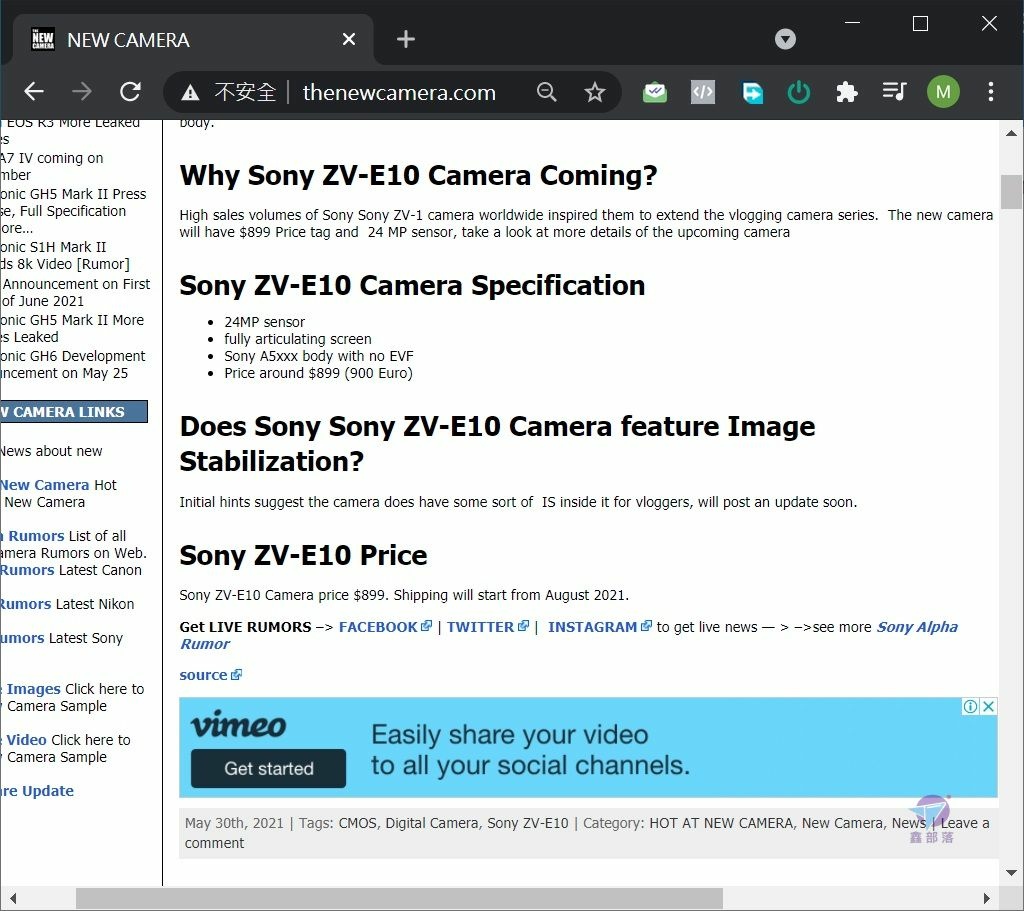Screen dimensions: 1024x911
Task: Open the tab search dropdown arrow
Action: click(785, 39)
